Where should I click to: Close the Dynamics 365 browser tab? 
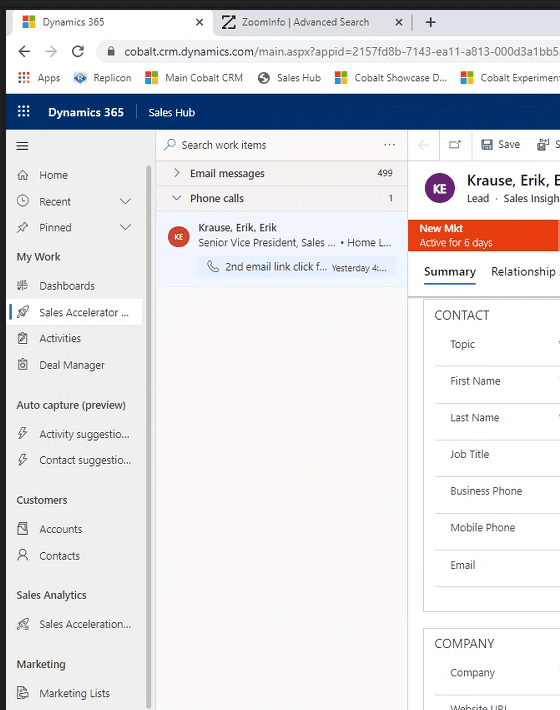pyautogui.click(x=199, y=22)
